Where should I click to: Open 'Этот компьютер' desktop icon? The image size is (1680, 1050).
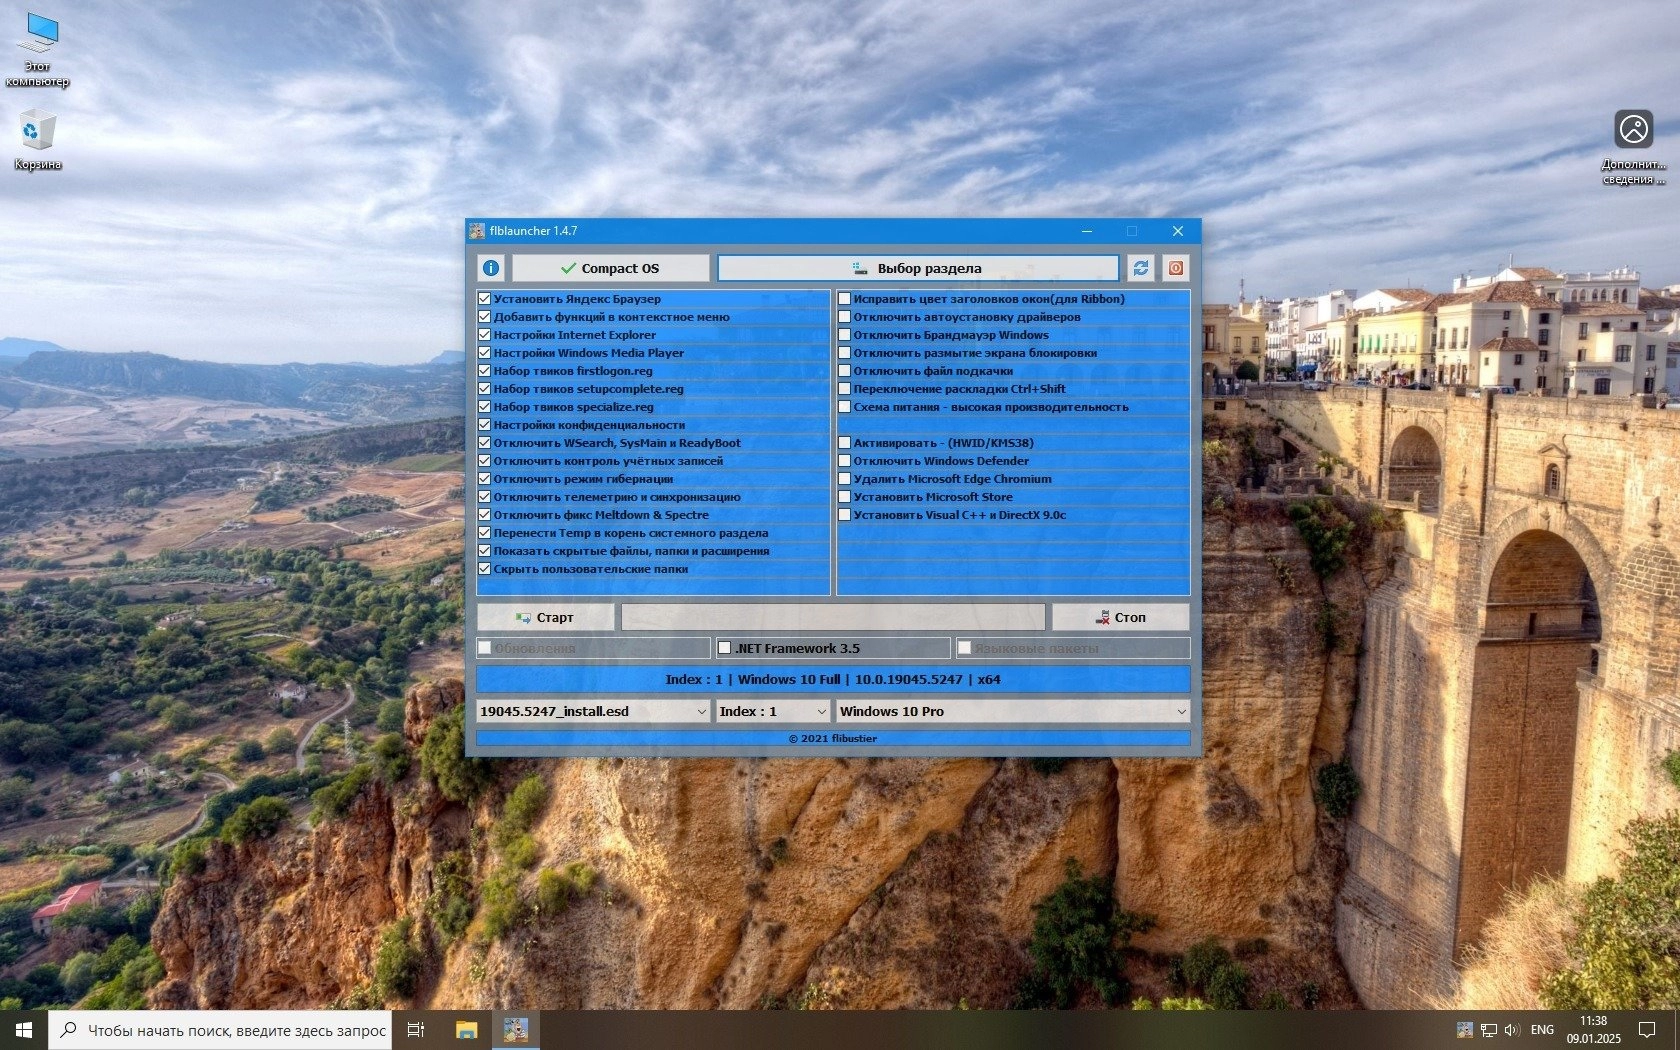pyautogui.click(x=38, y=50)
